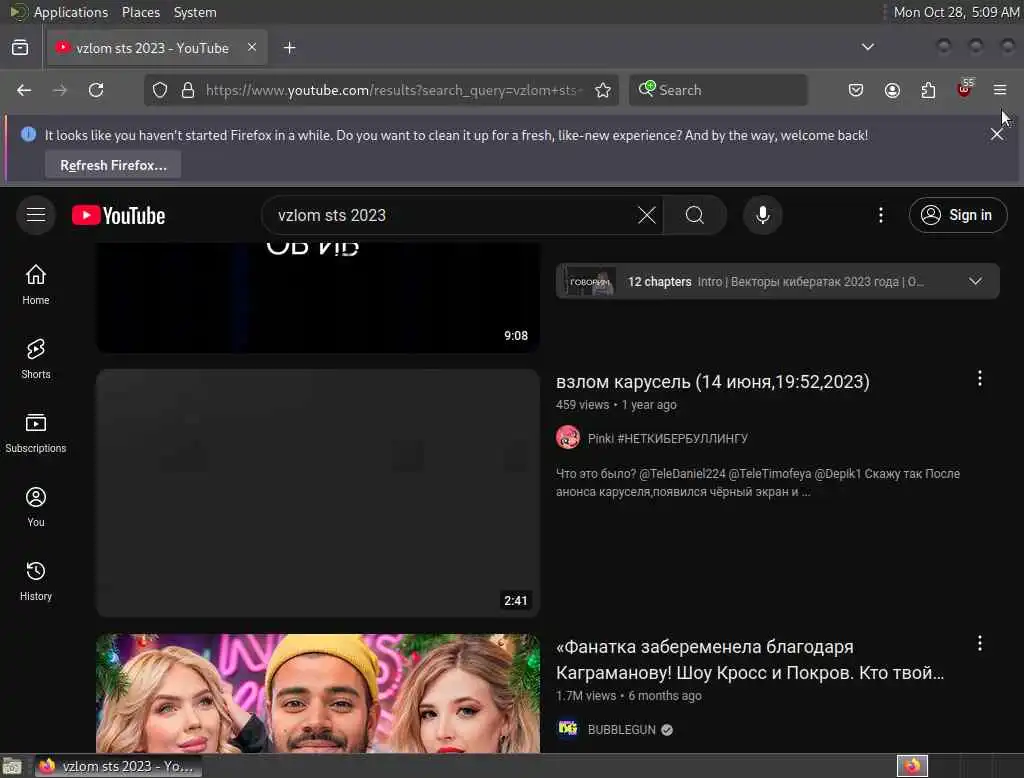Open взлом карусель video title
The width and height of the screenshot is (1024, 778).
point(712,381)
